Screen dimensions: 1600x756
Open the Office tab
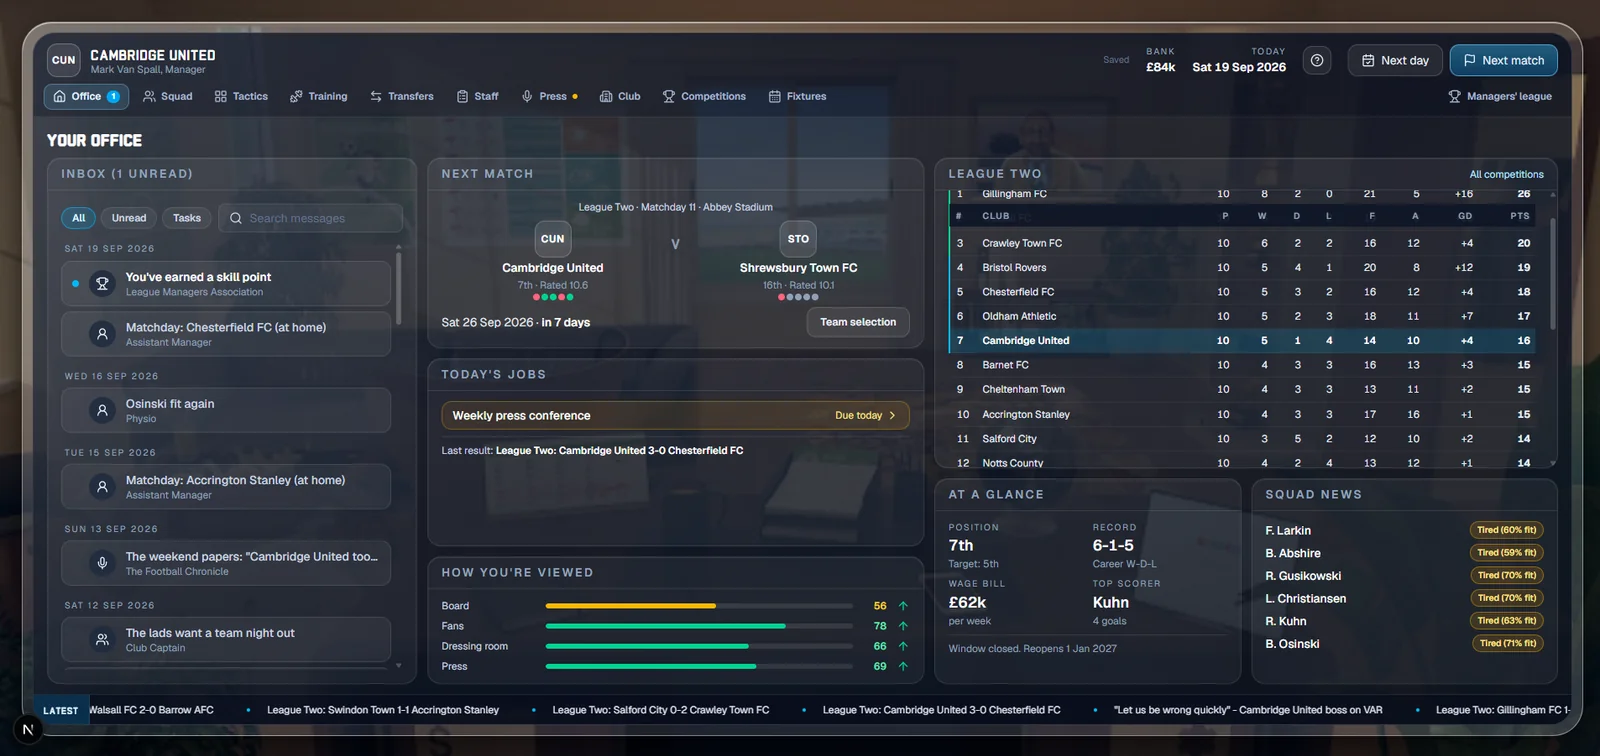pos(87,96)
